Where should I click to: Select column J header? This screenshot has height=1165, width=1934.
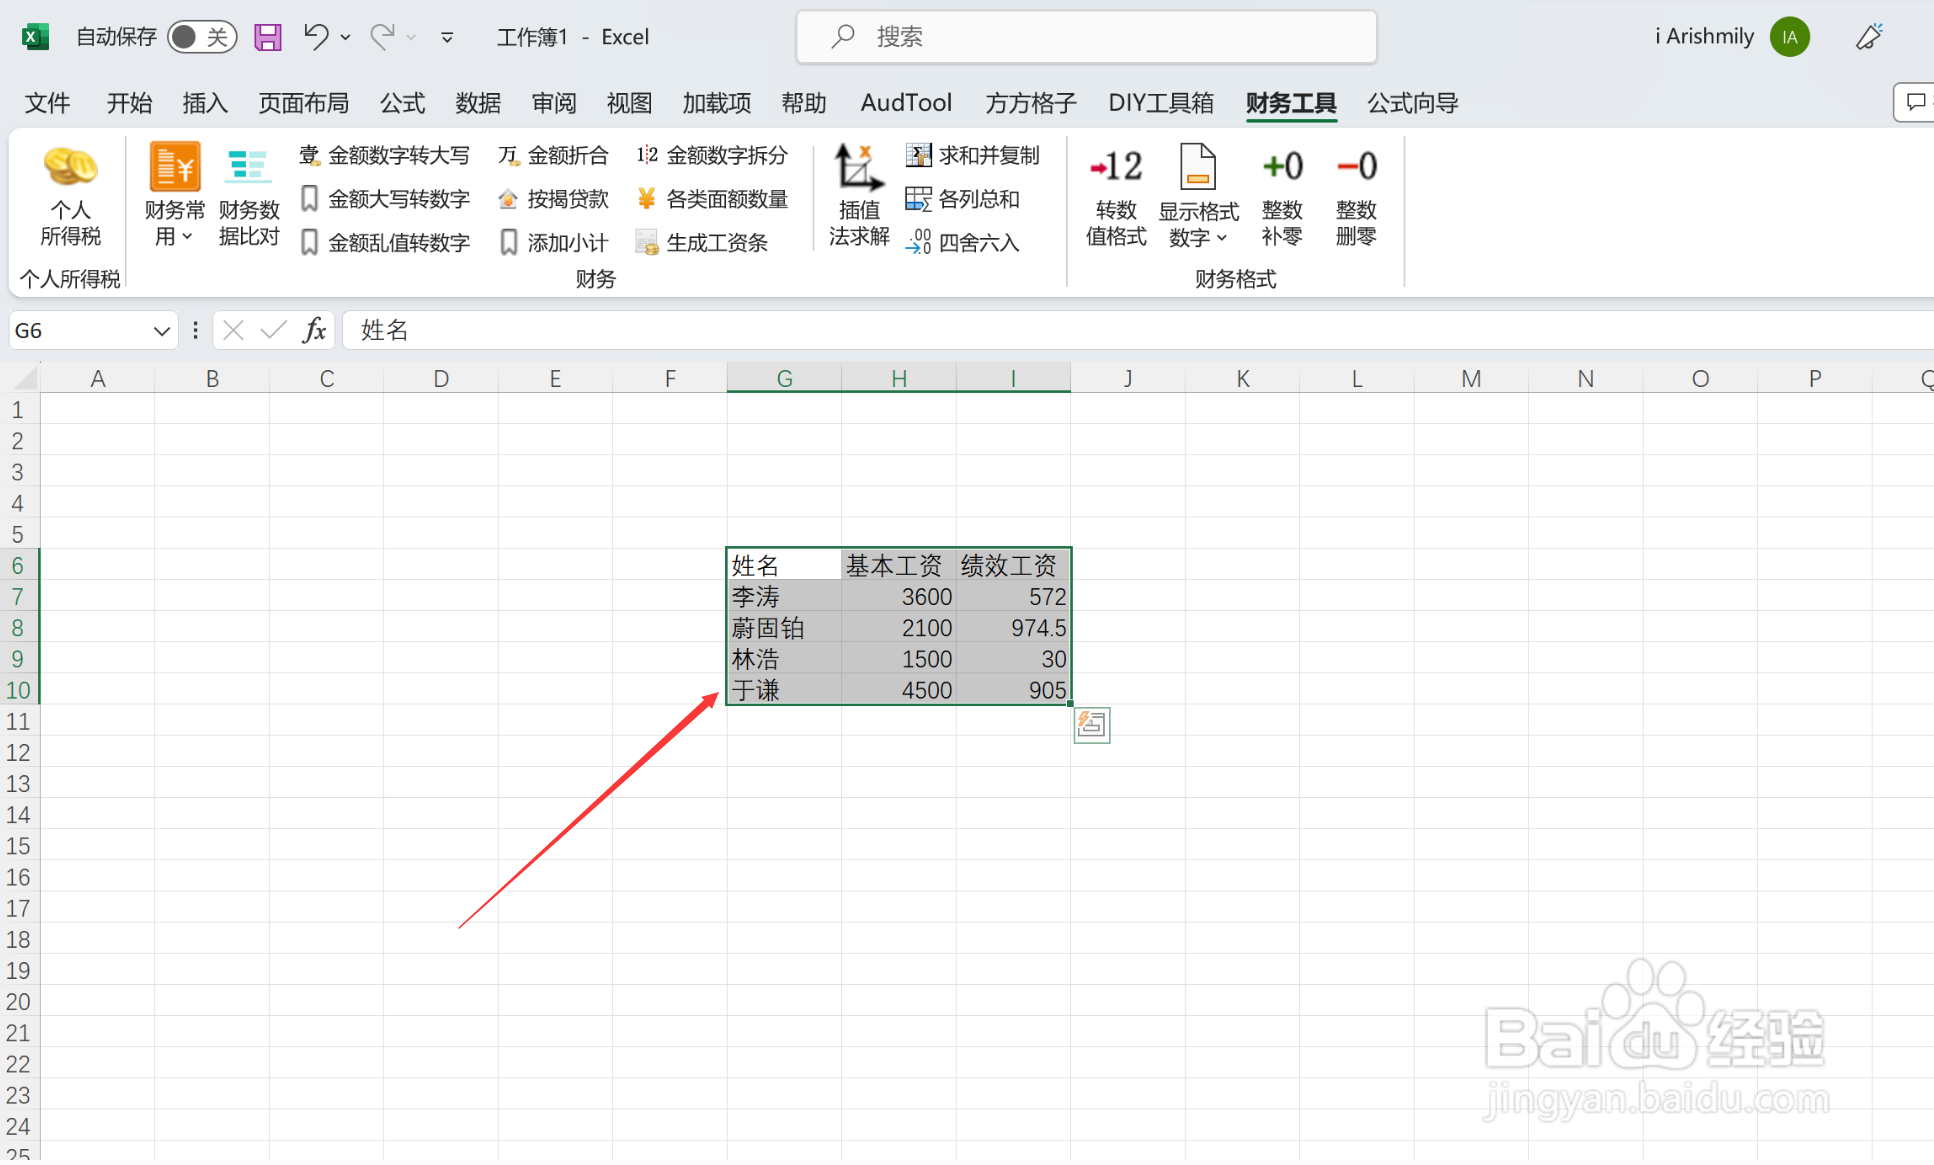1127,378
